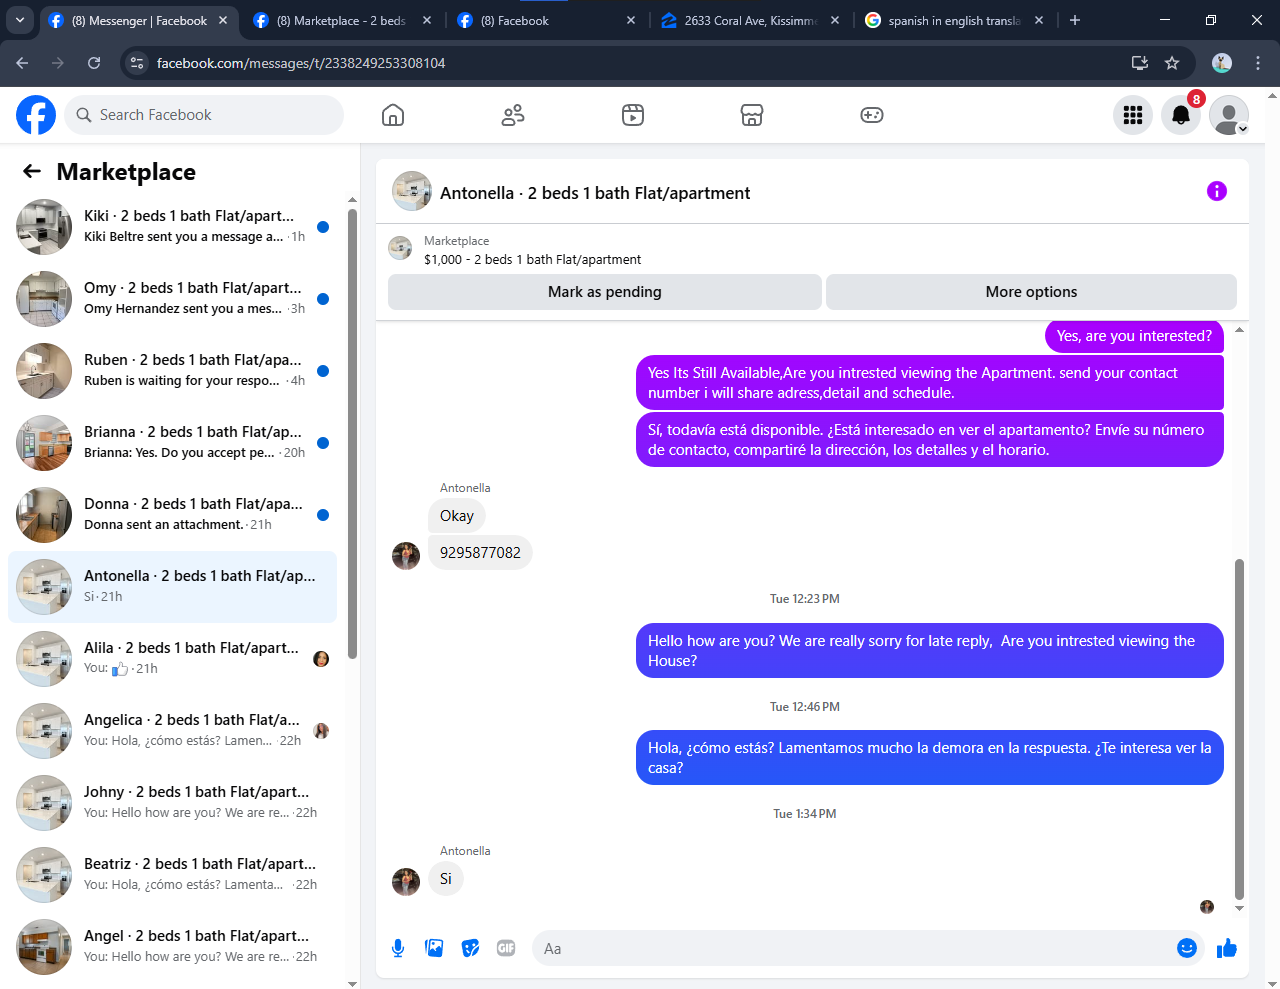Click the unread blue dot beside Ruben

click(x=323, y=371)
